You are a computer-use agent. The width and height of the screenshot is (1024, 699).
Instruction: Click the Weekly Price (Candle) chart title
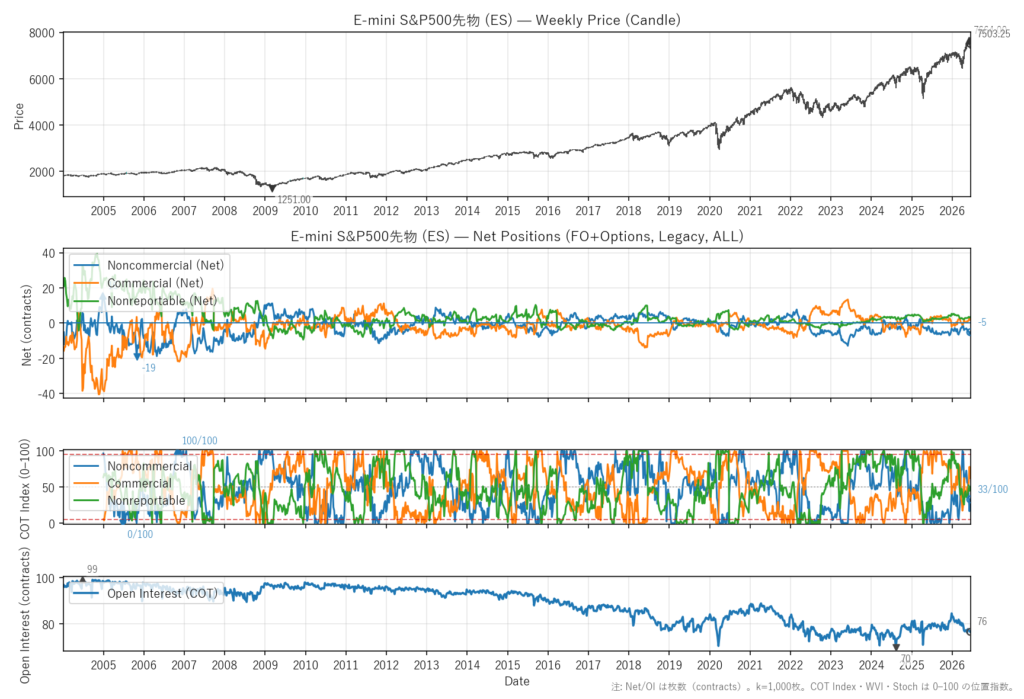517,20
